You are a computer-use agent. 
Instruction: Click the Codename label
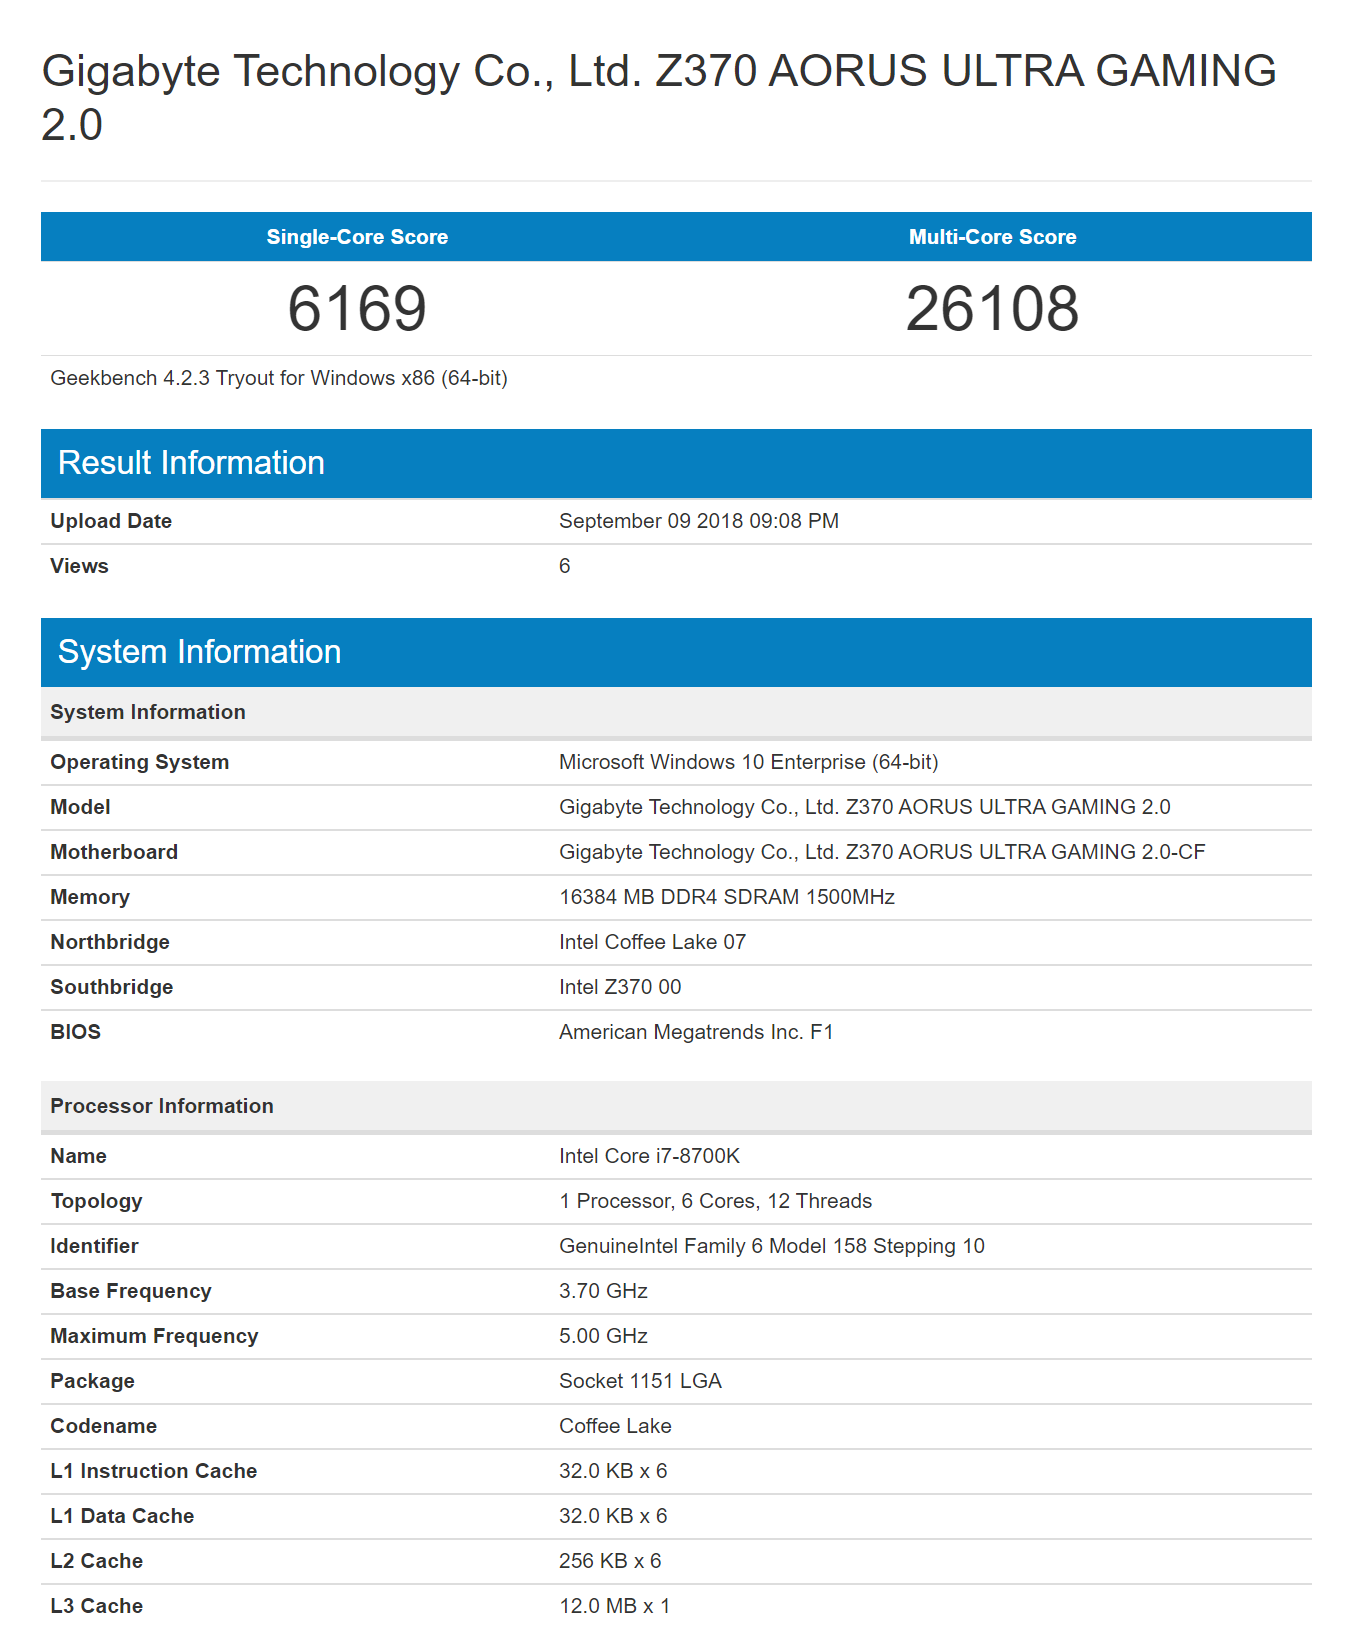point(103,1426)
